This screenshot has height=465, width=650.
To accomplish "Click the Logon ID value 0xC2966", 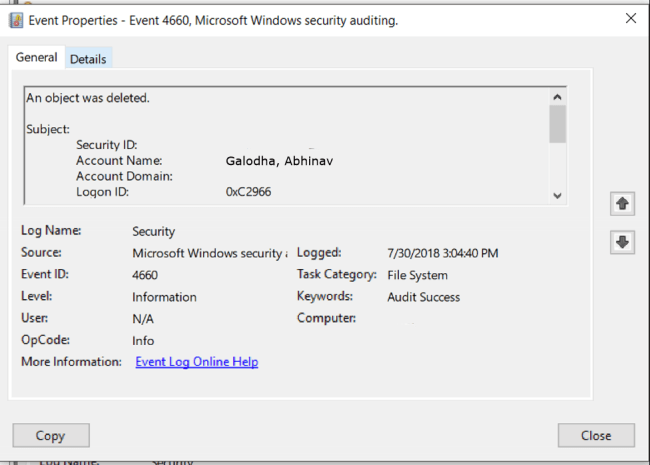I will pos(248,192).
